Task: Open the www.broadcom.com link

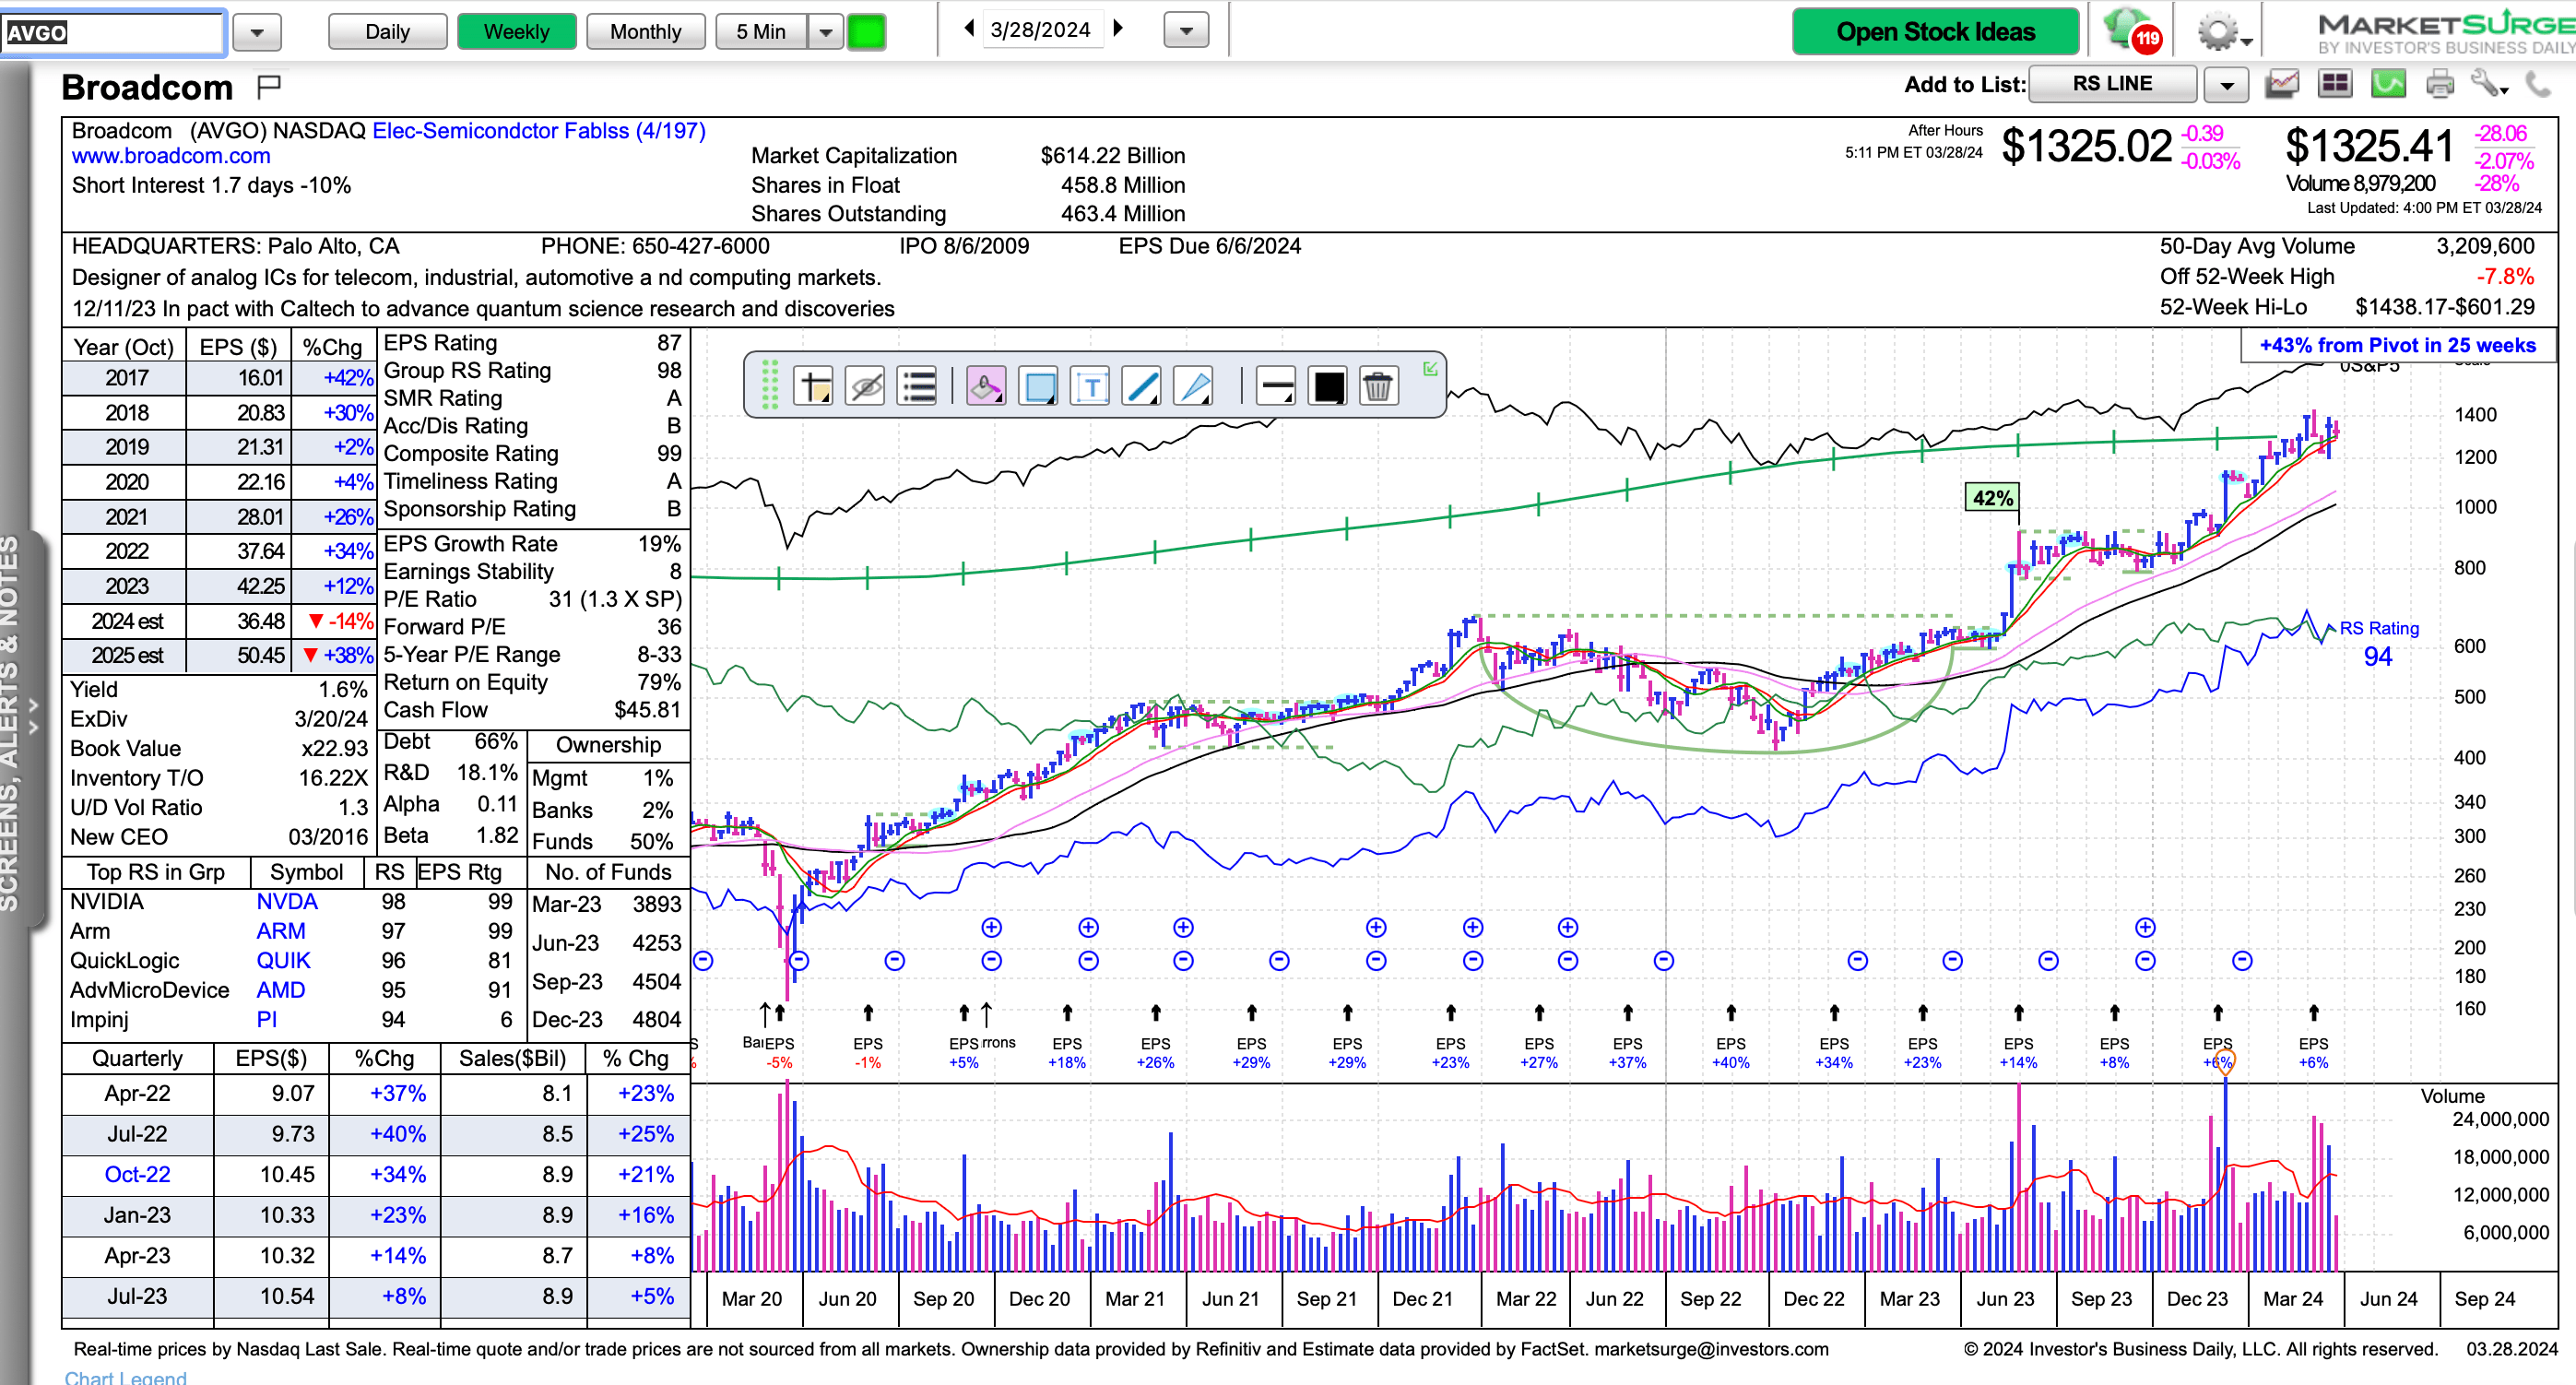Action: click(x=171, y=156)
